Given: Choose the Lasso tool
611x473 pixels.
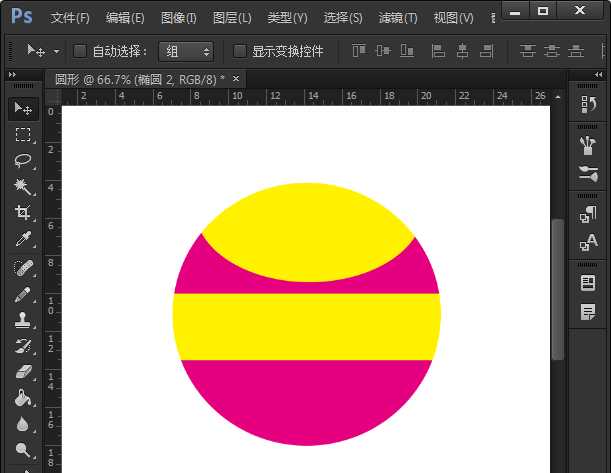Looking at the screenshot, I should pyautogui.click(x=22, y=161).
